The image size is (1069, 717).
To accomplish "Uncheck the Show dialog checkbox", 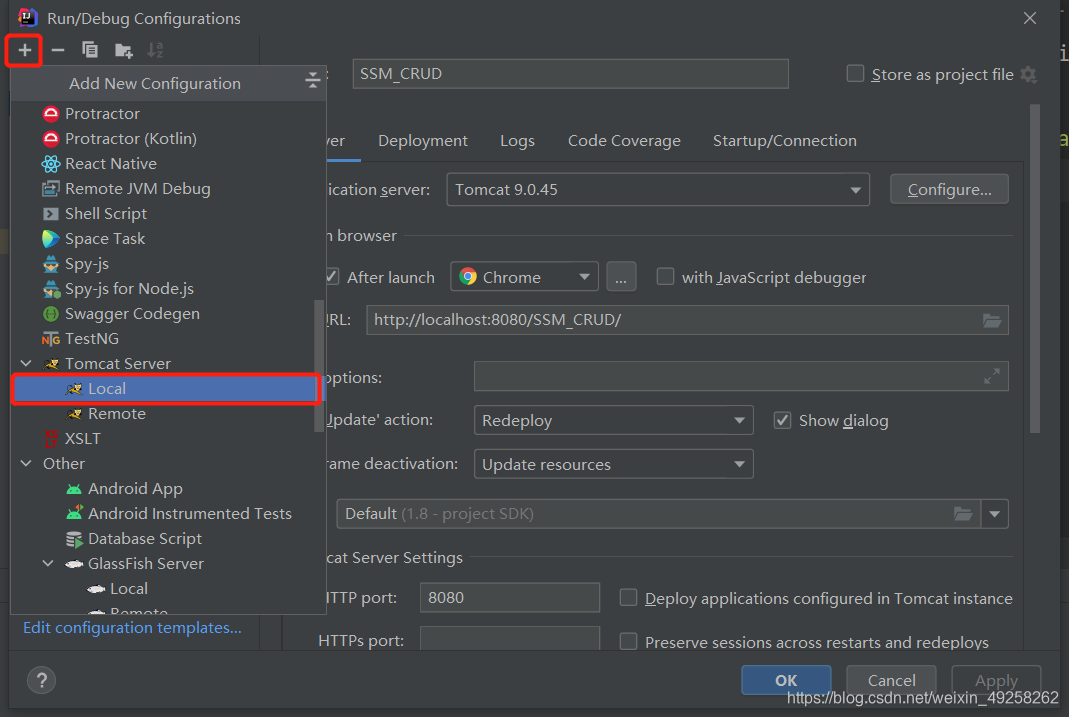I will pos(782,421).
